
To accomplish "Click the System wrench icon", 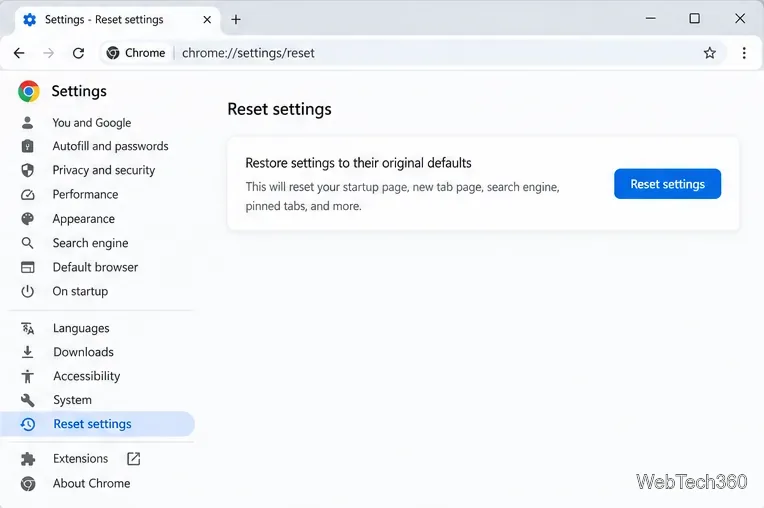I will (27, 400).
